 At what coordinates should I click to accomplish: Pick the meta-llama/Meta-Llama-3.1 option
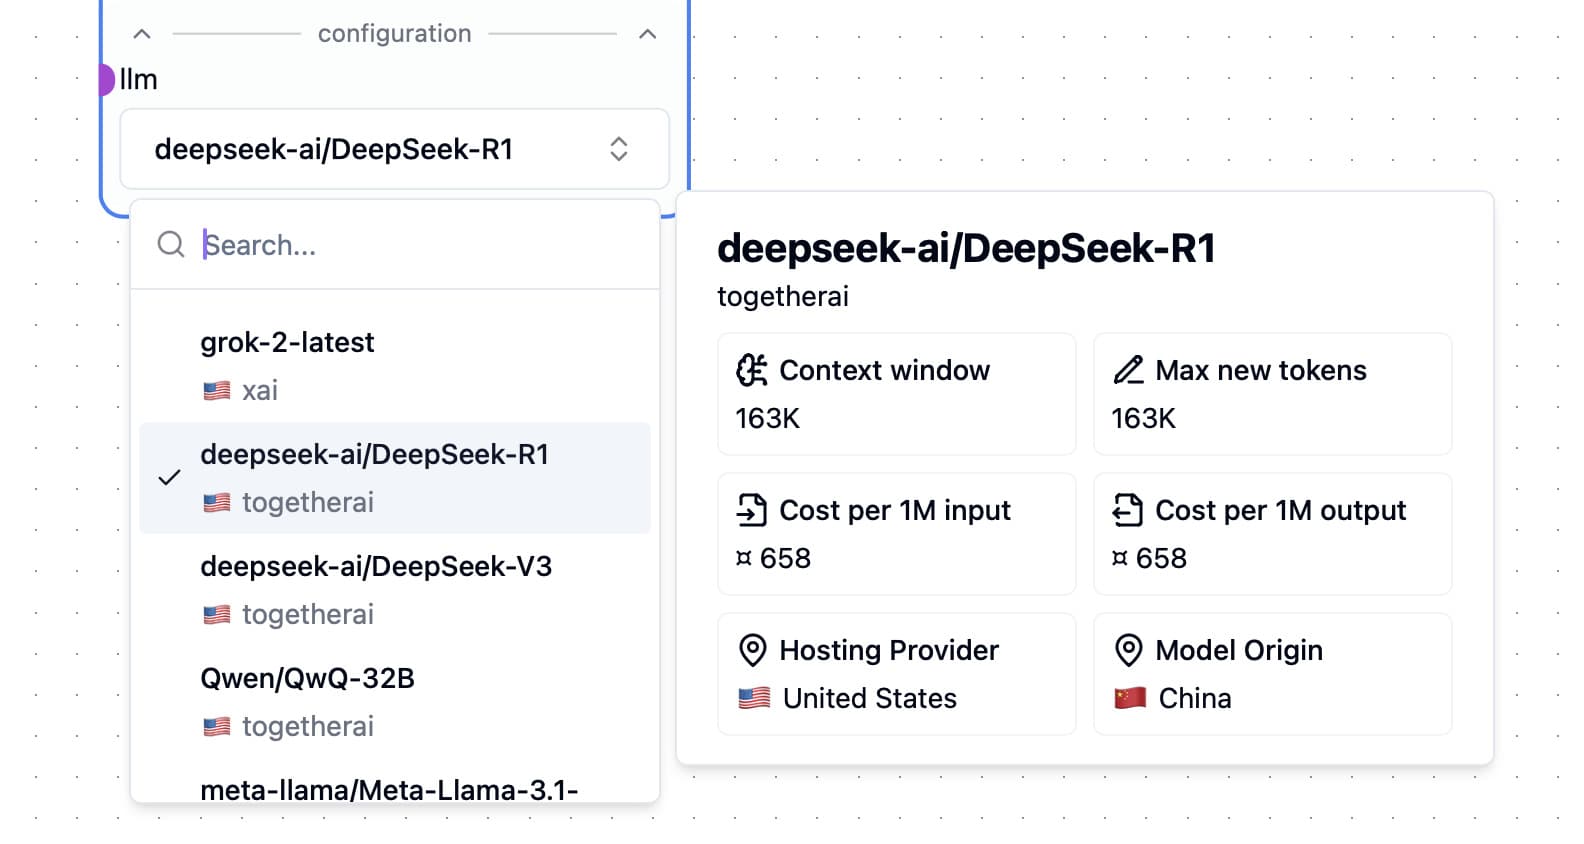pos(390,789)
